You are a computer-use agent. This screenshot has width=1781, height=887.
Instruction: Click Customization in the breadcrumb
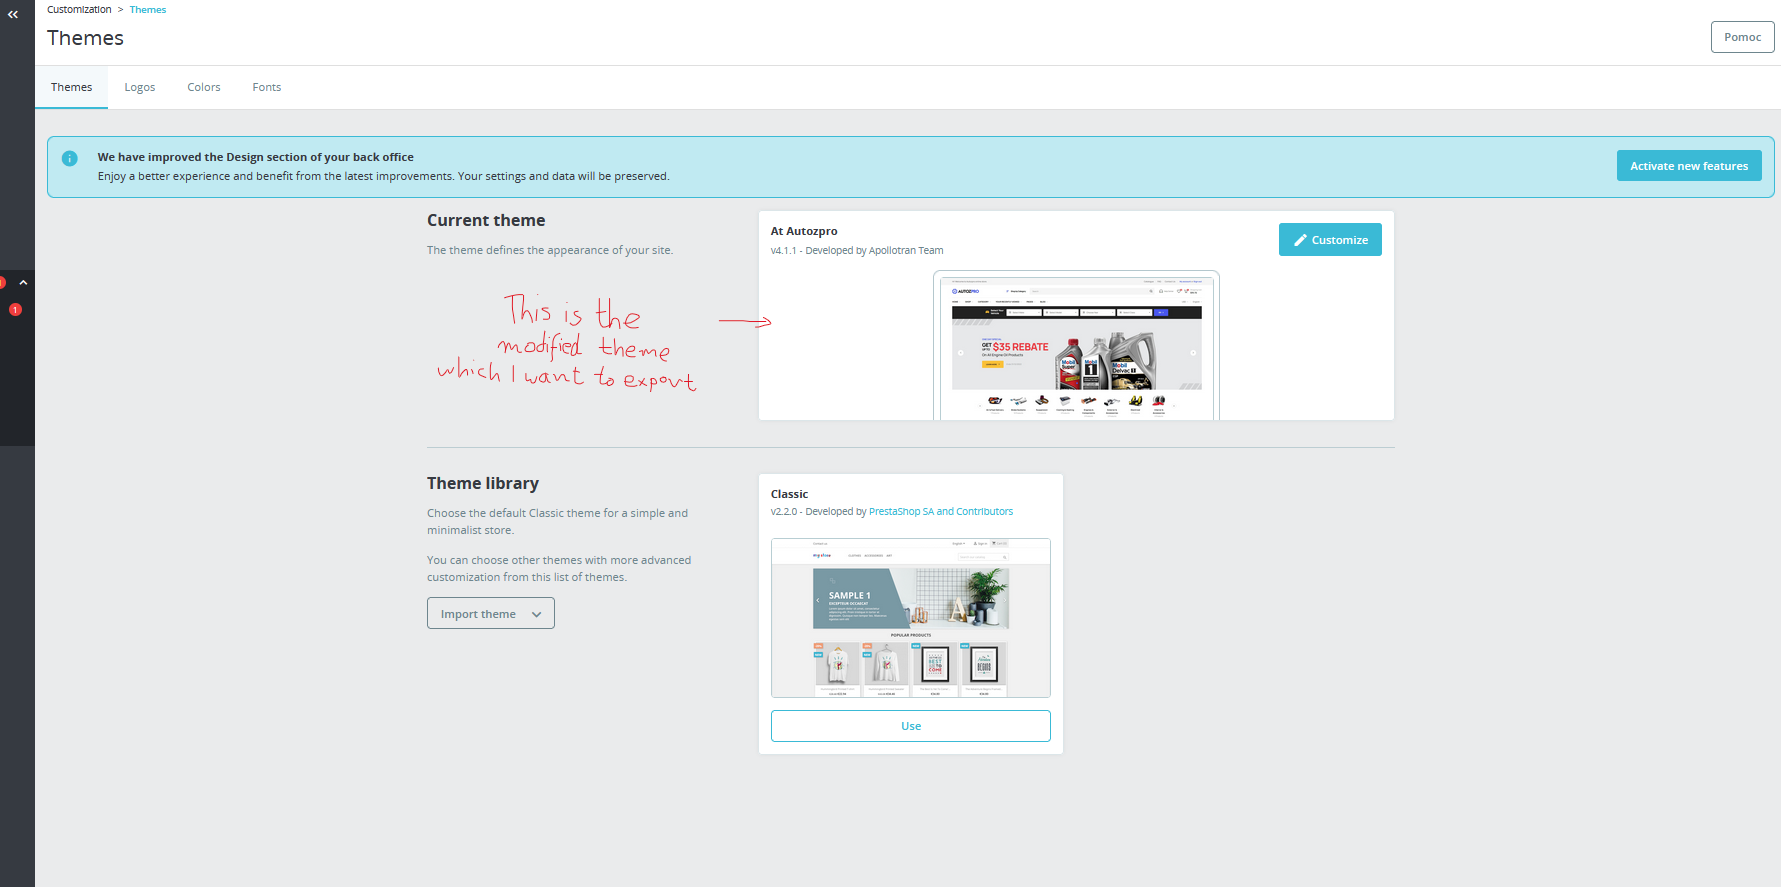(79, 10)
